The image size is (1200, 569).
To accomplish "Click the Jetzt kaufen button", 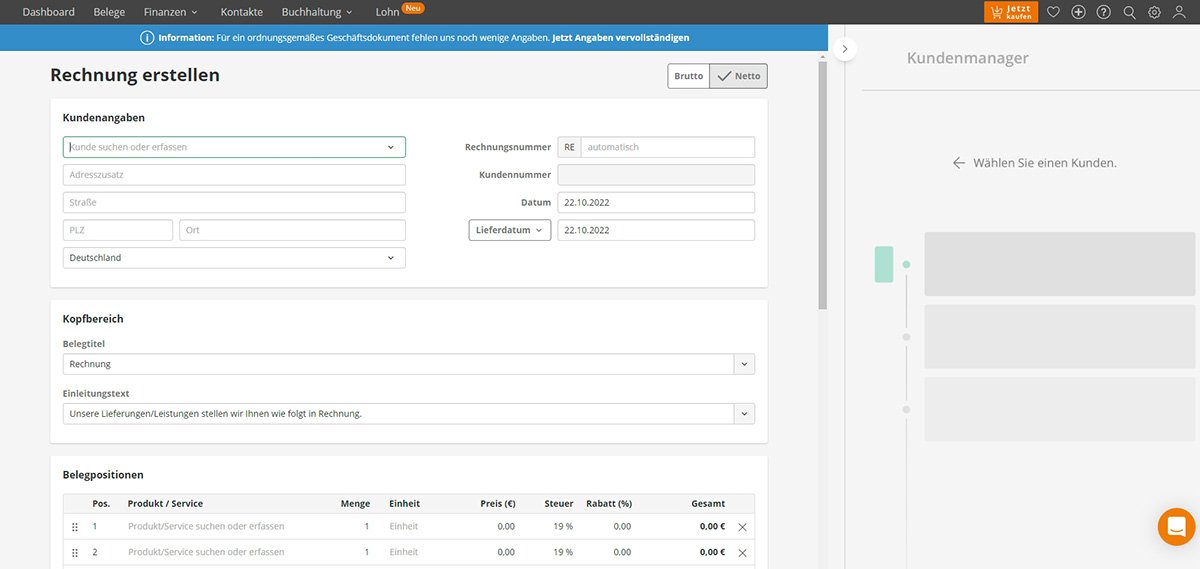I will (1010, 12).
